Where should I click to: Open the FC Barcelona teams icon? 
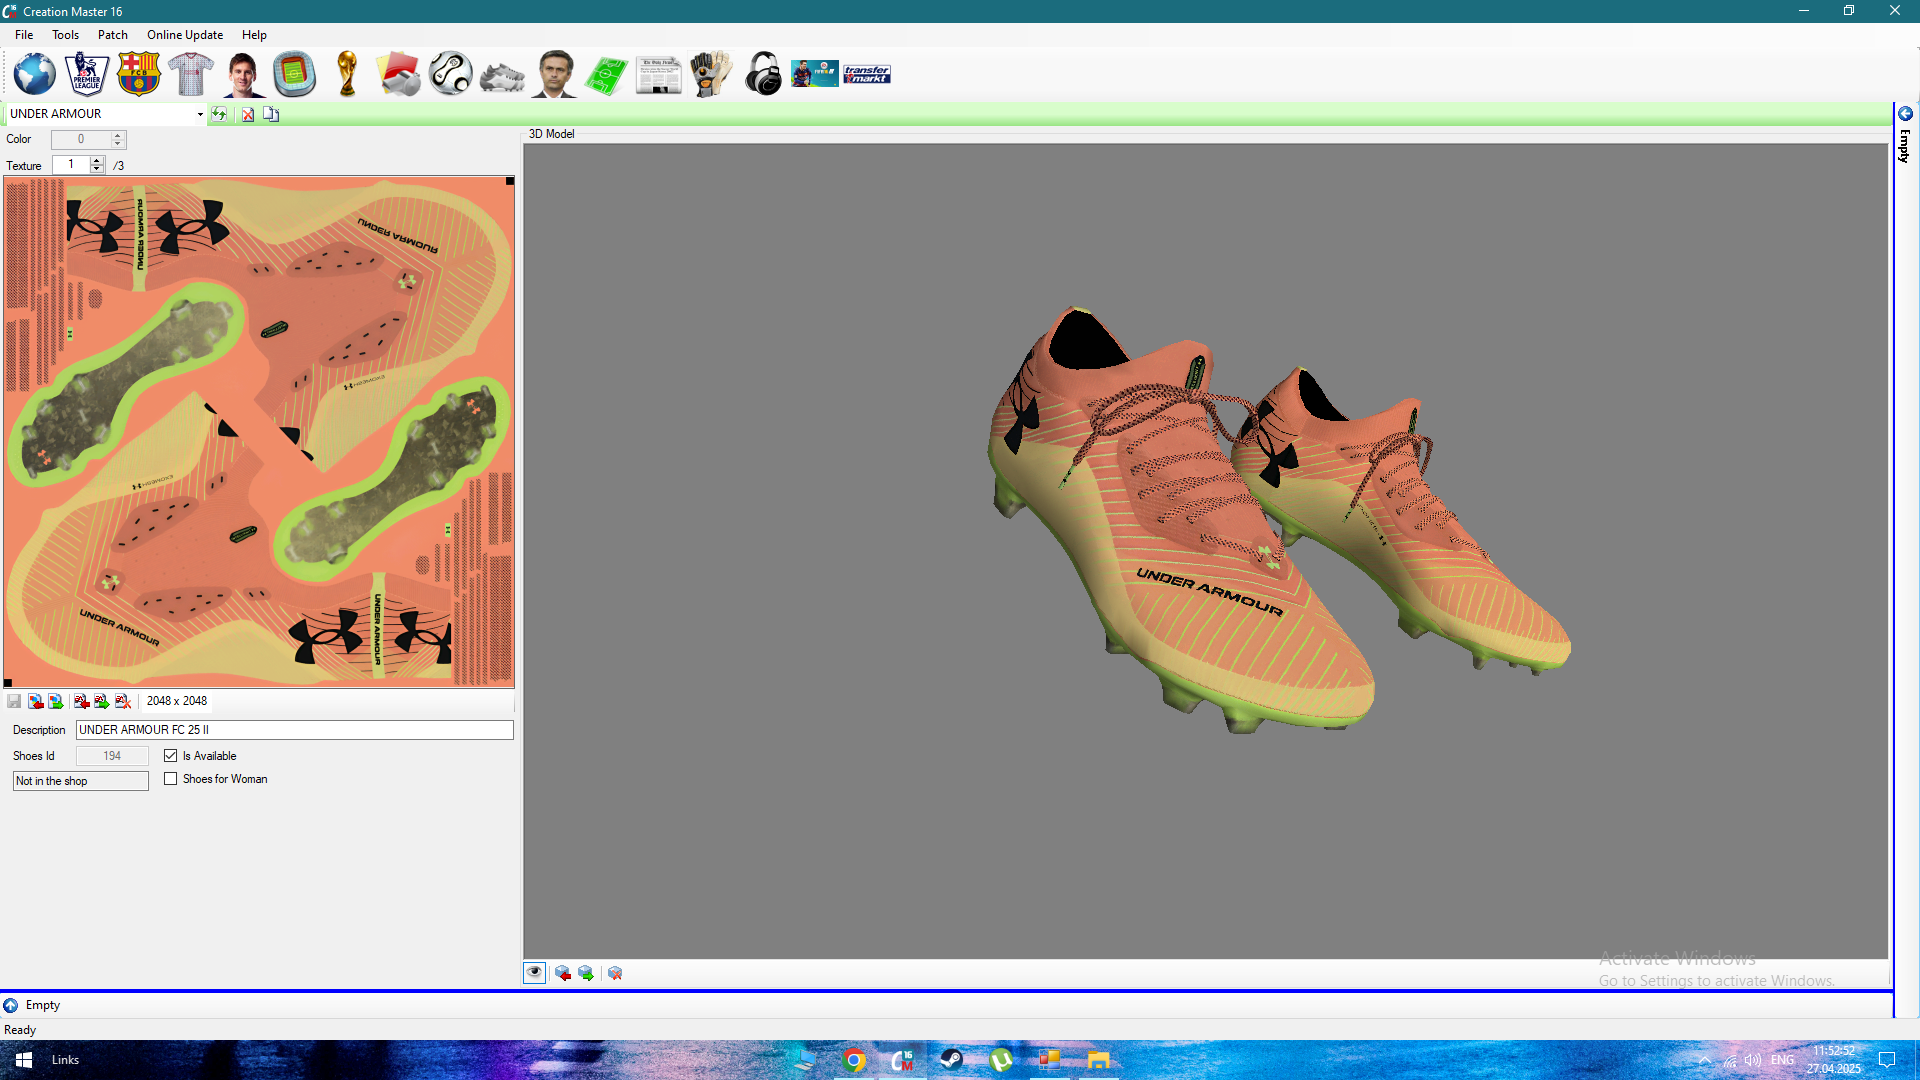(x=138, y=74)
